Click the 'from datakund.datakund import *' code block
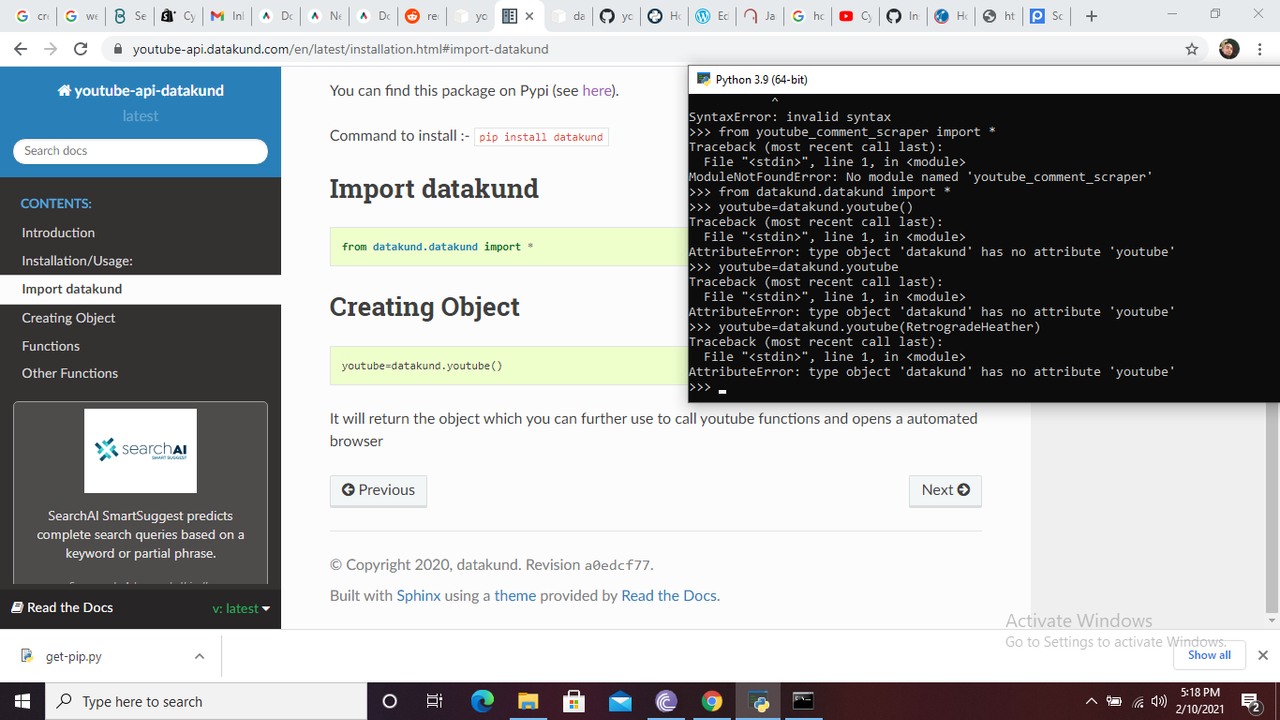The height and width of the screenshot is (720, 1280). (509, 246)
